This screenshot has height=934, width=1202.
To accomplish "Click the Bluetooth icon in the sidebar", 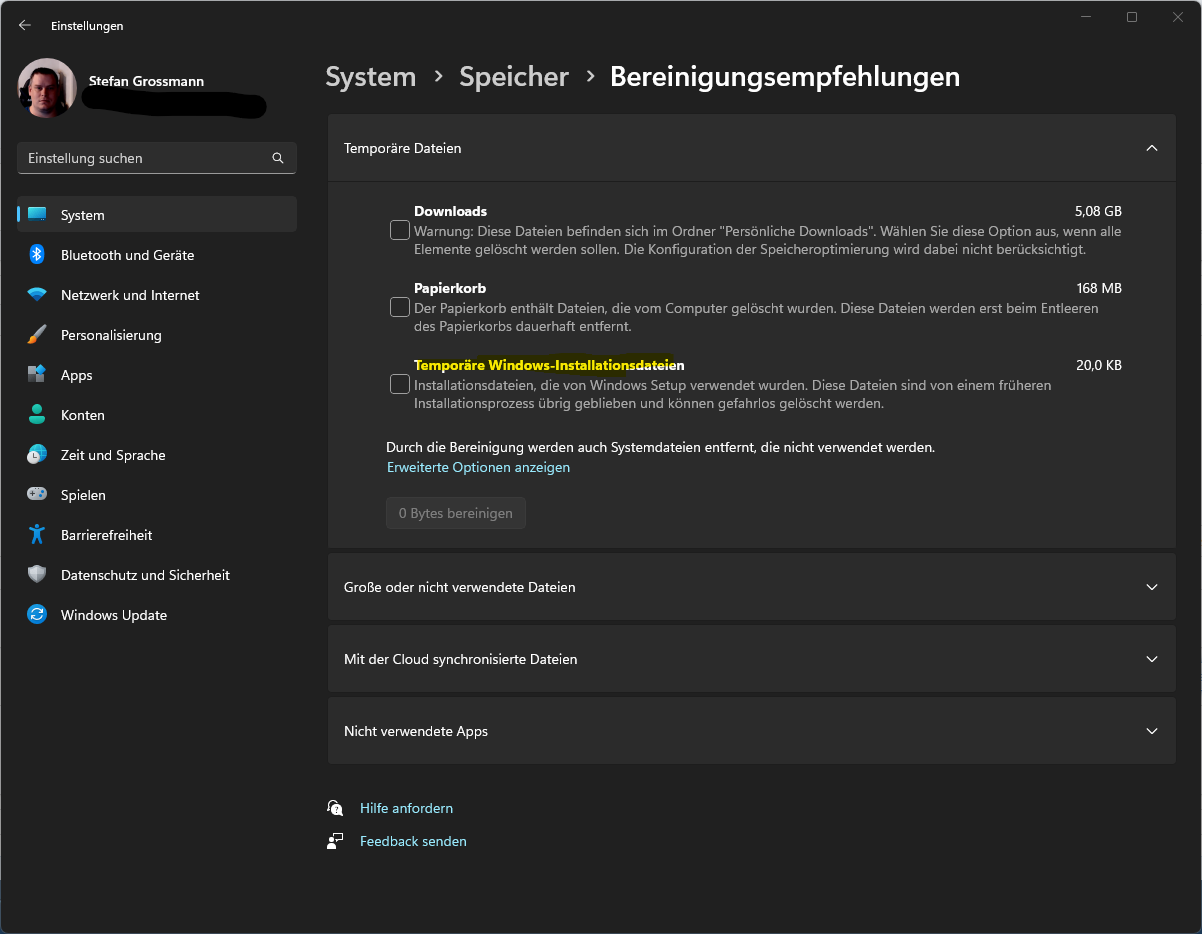I will click(37, 255).
